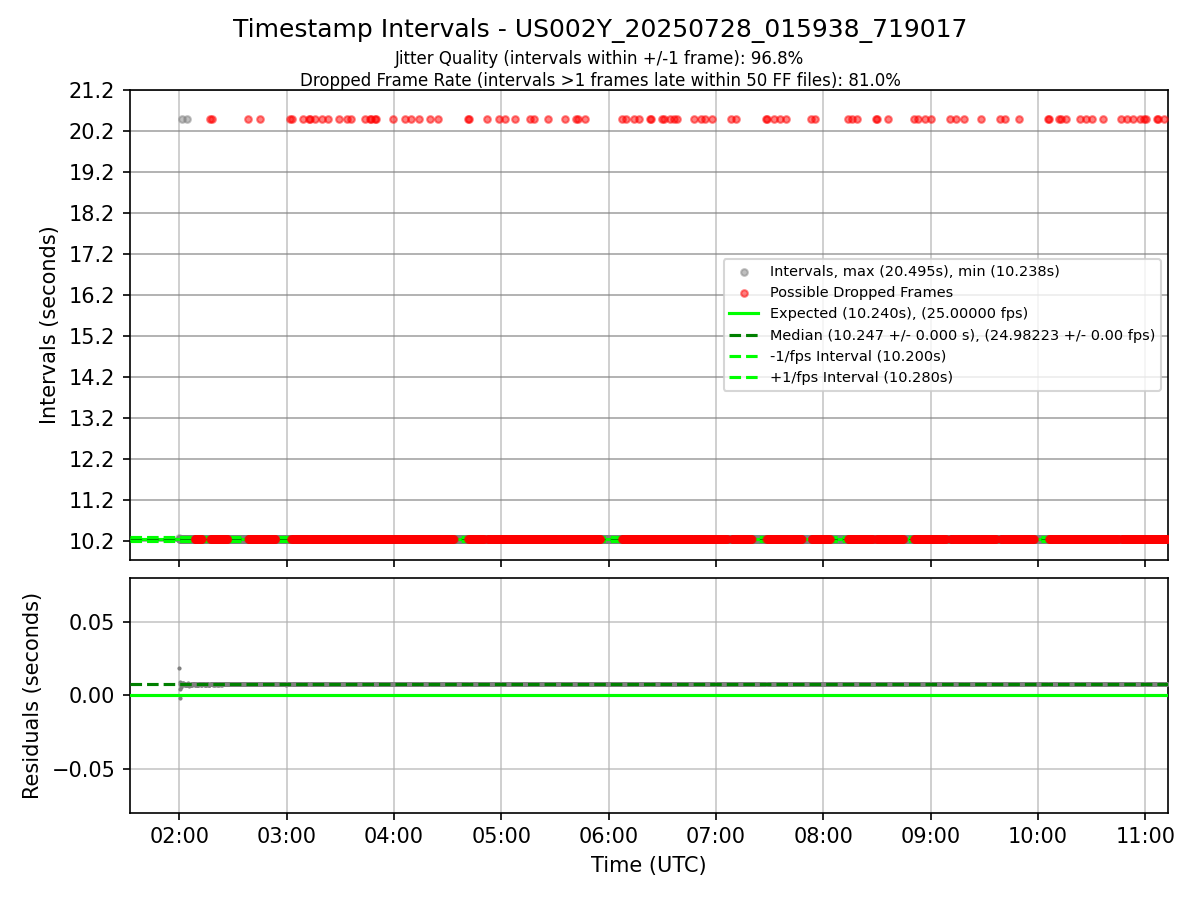
Task: Click the outlier residual dot above the line at 02:00
Action: coord(179,668)
